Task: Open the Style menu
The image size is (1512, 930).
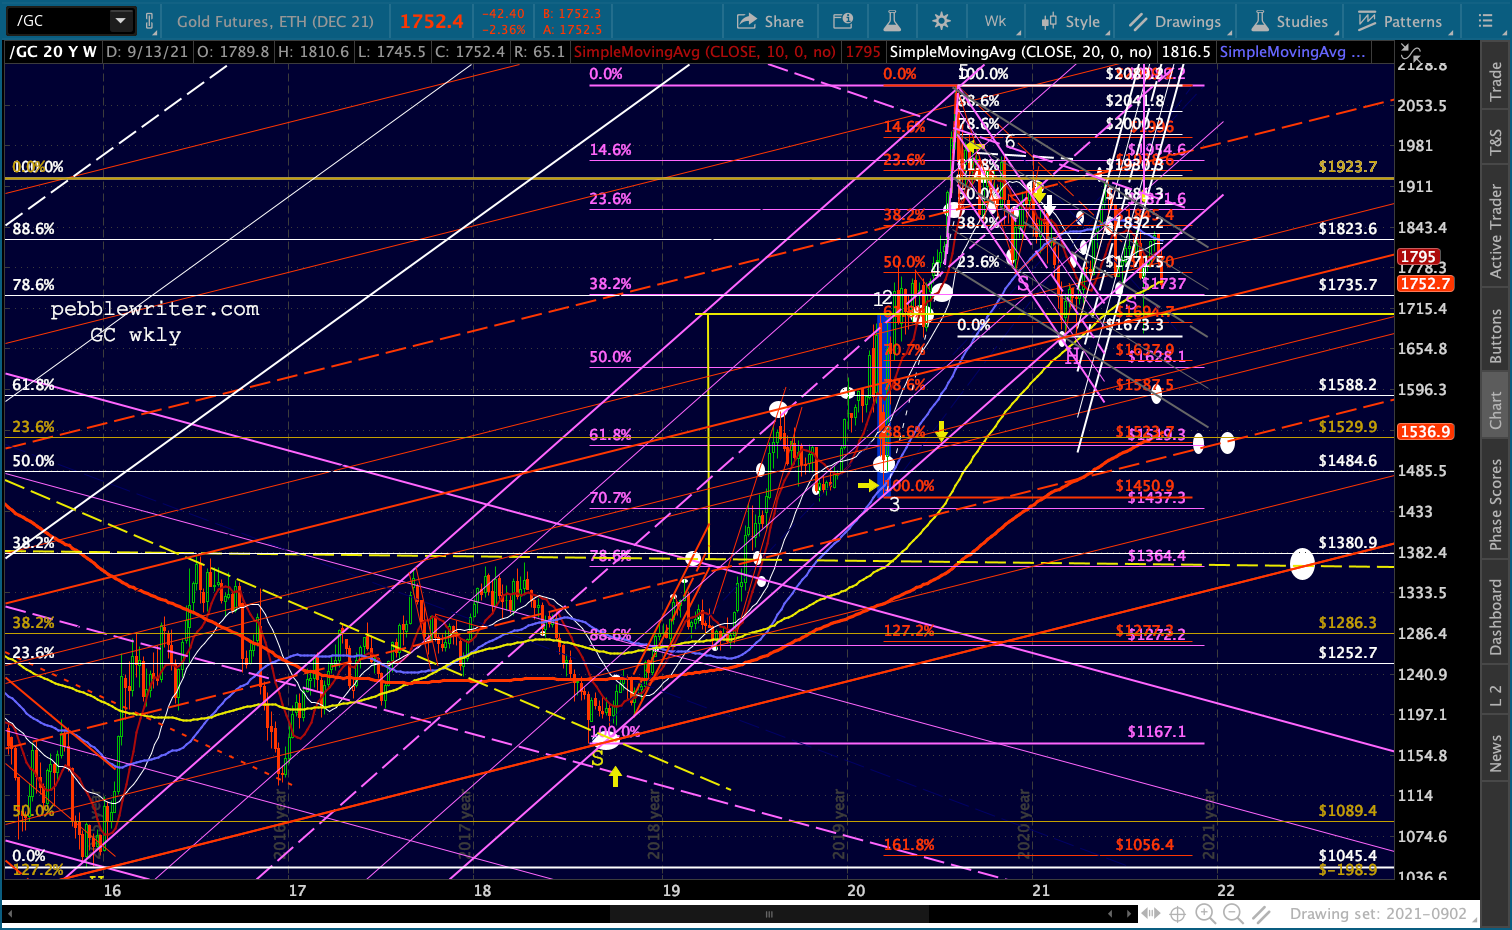Action: [x=1070, y=21]
